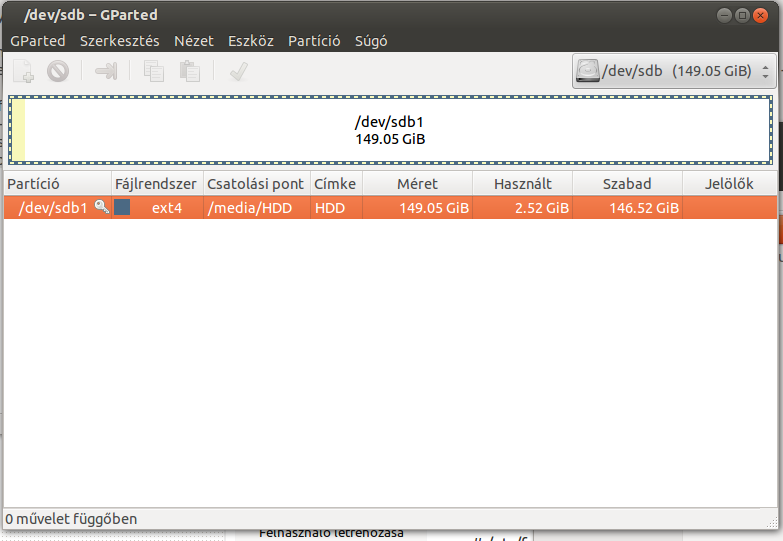Click the hard disk icon in device selector

(x=587, y=71)
